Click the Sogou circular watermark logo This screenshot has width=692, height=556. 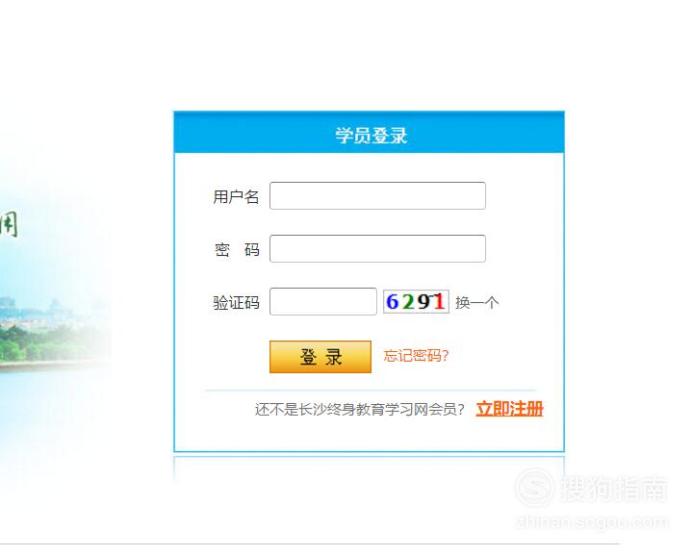[534, 488]
